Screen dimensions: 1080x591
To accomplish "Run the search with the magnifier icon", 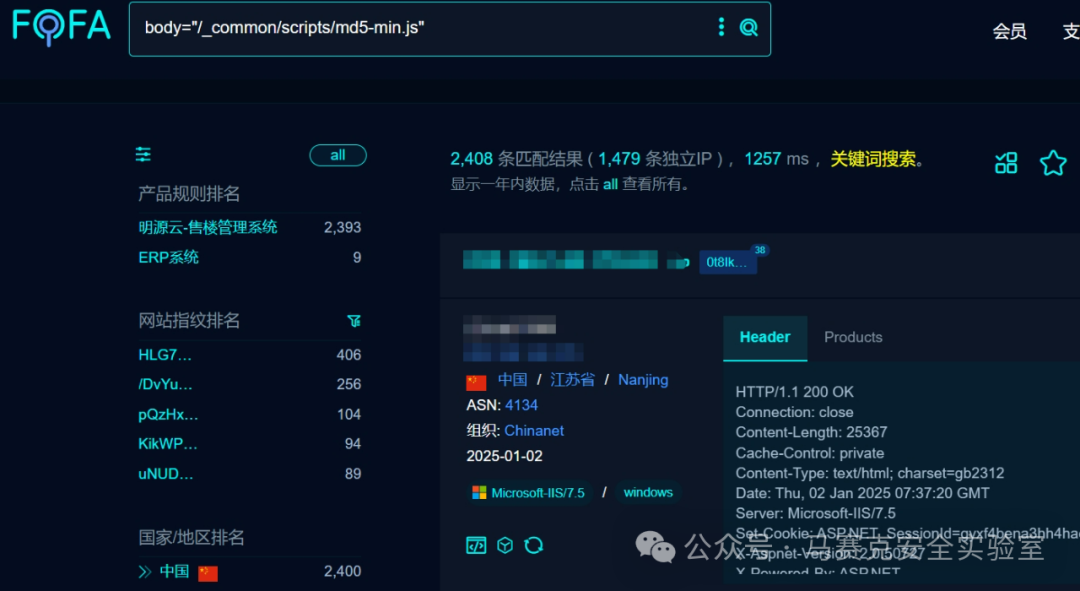I will pos(749,27).
